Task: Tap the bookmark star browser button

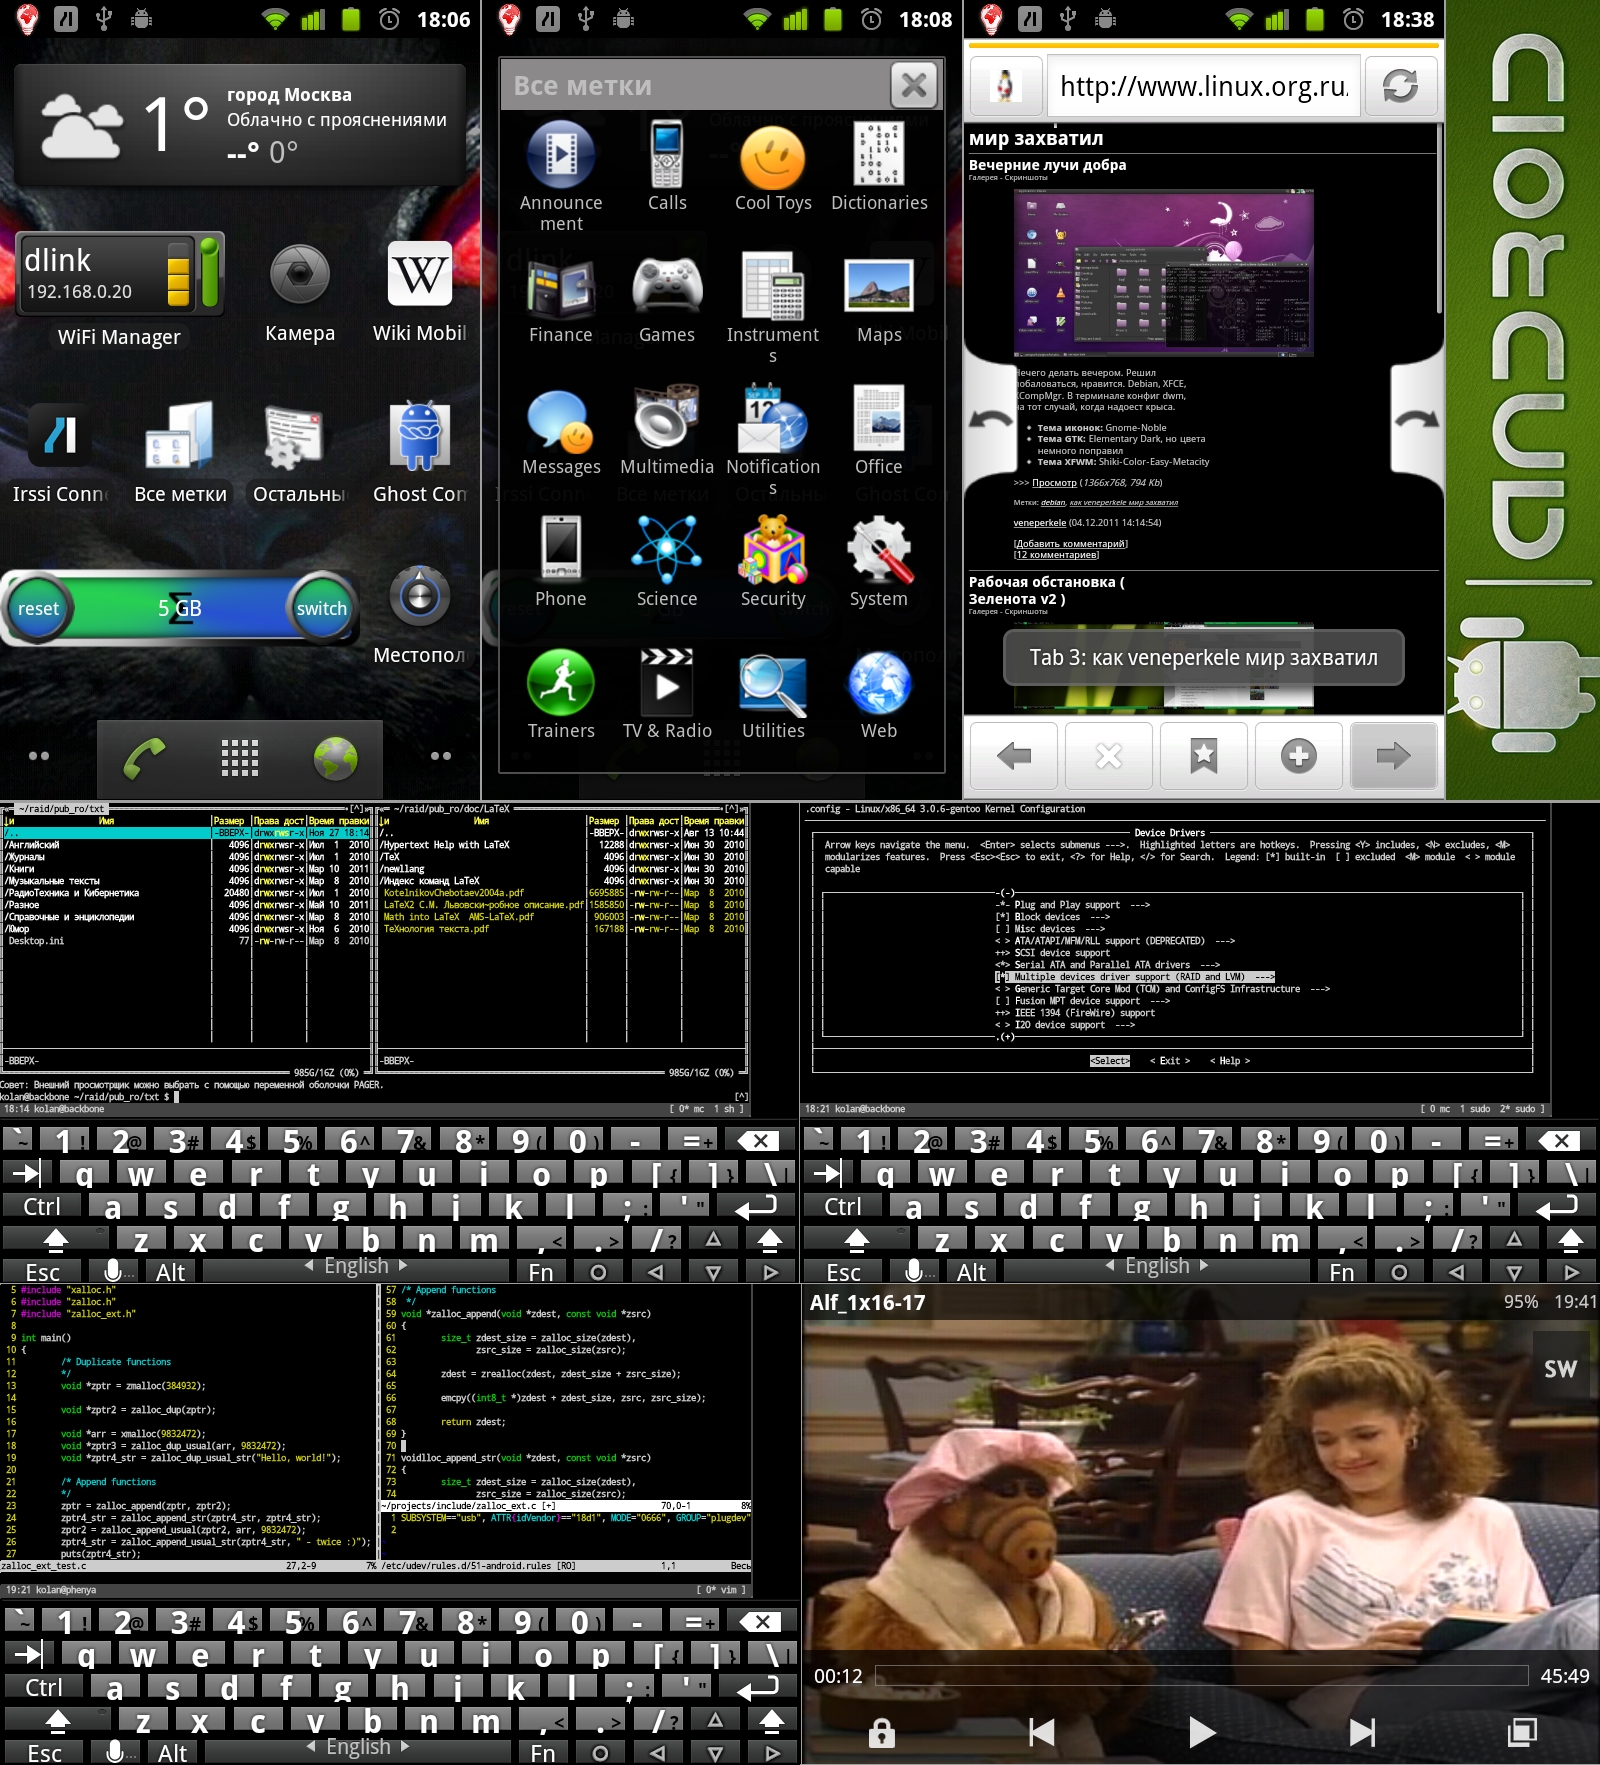Action: [1204, 756]
